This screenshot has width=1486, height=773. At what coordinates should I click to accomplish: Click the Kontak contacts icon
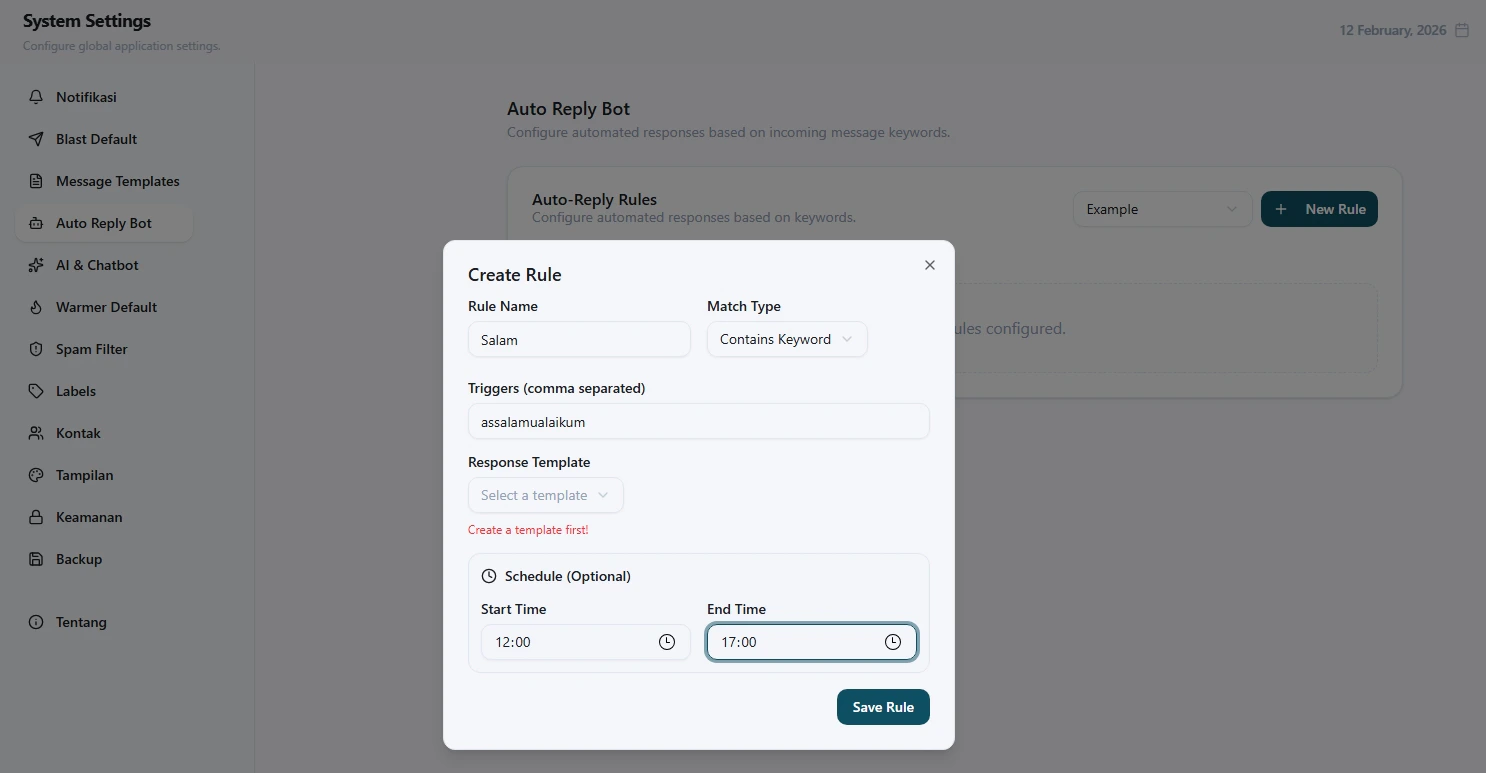coord(36,433)
